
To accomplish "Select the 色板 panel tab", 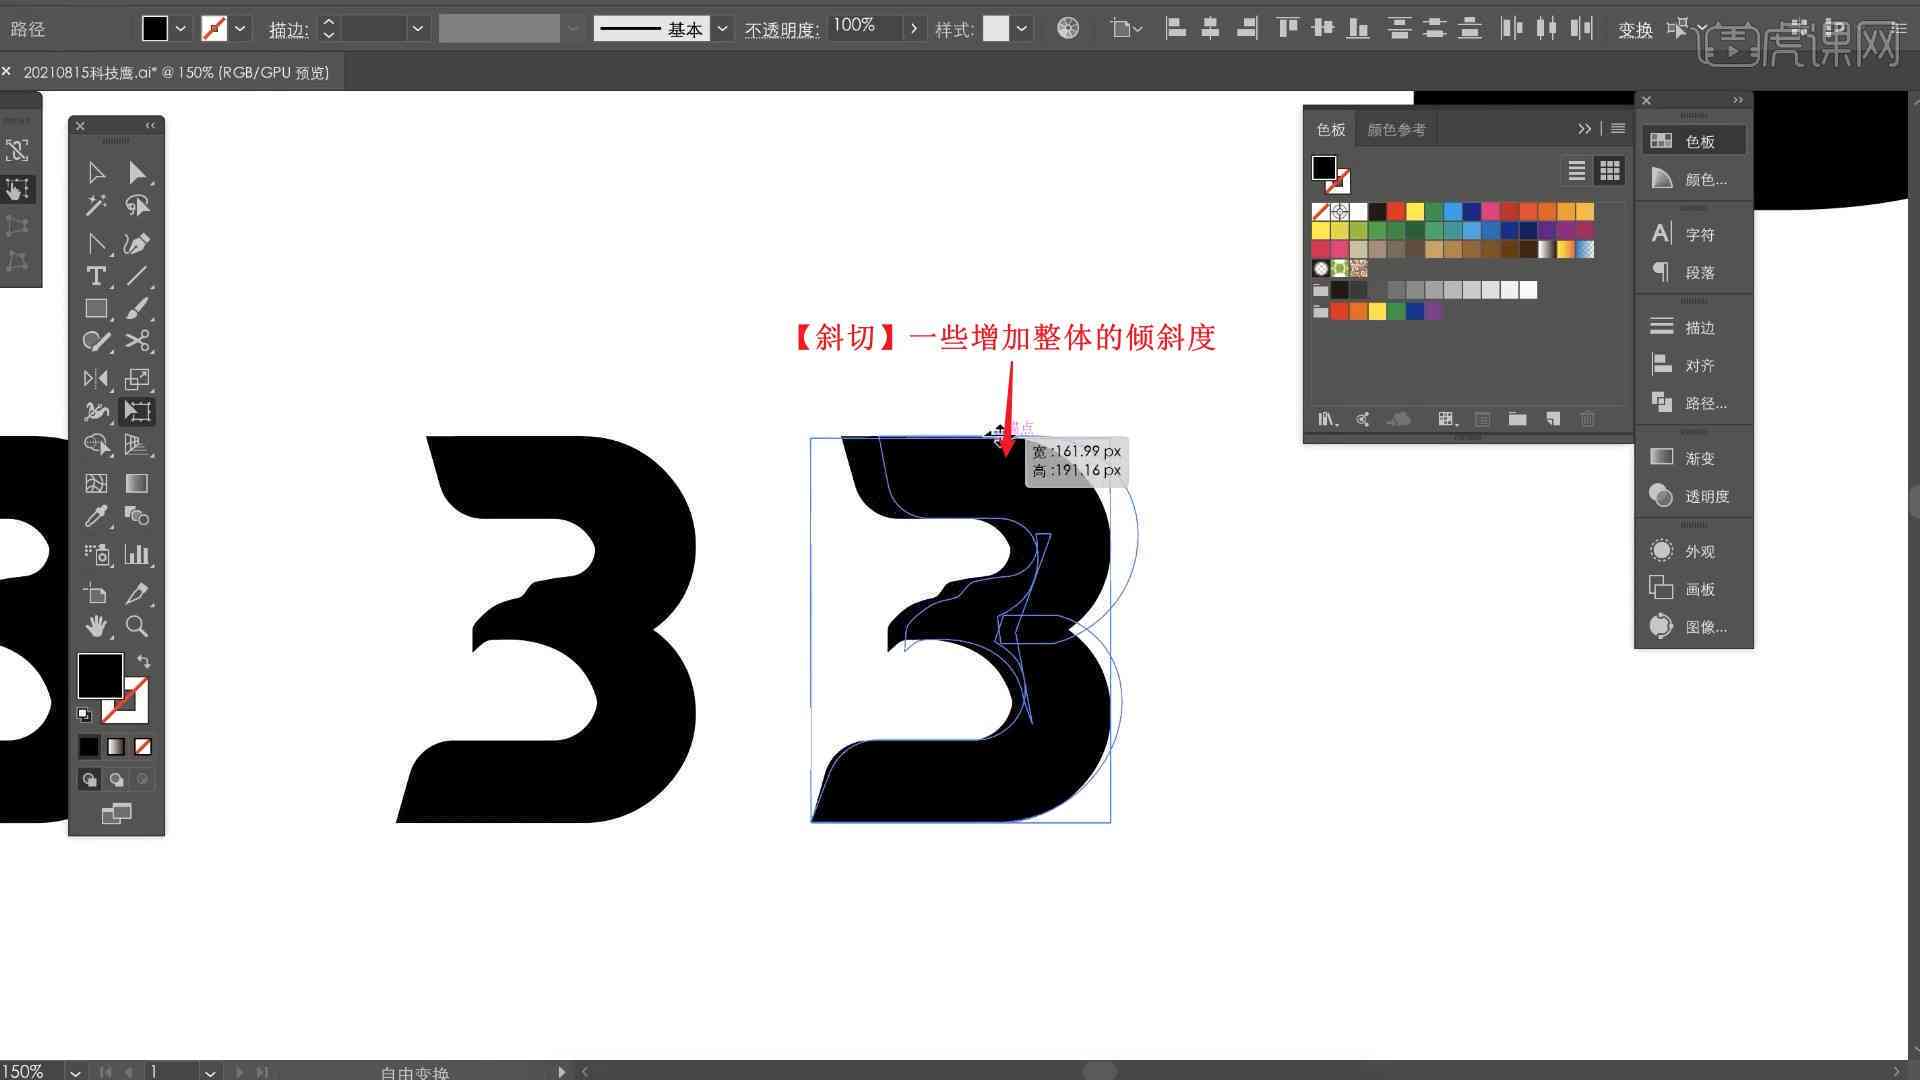I will click(1331, 130).
